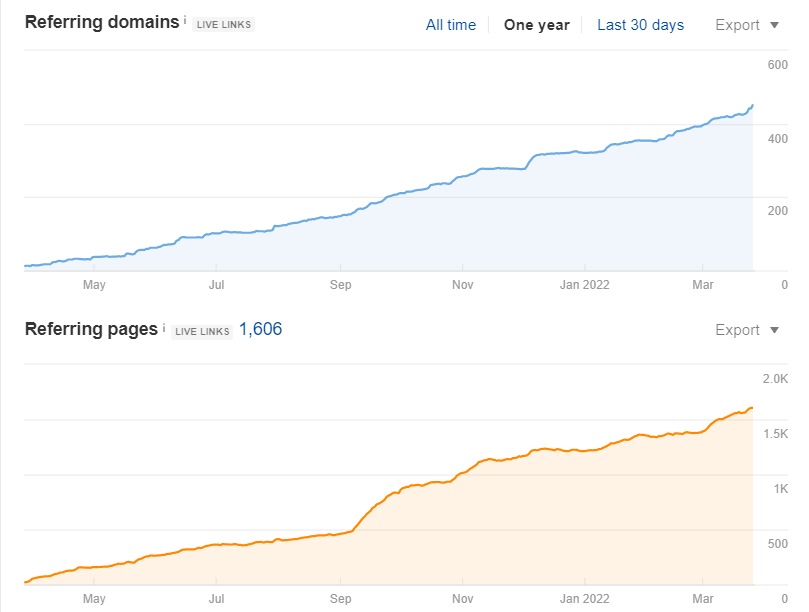Viewport: 809px width, 612px height.
Task: Click the 600 value on the domains y-axis
Action: tap(777, 65)
